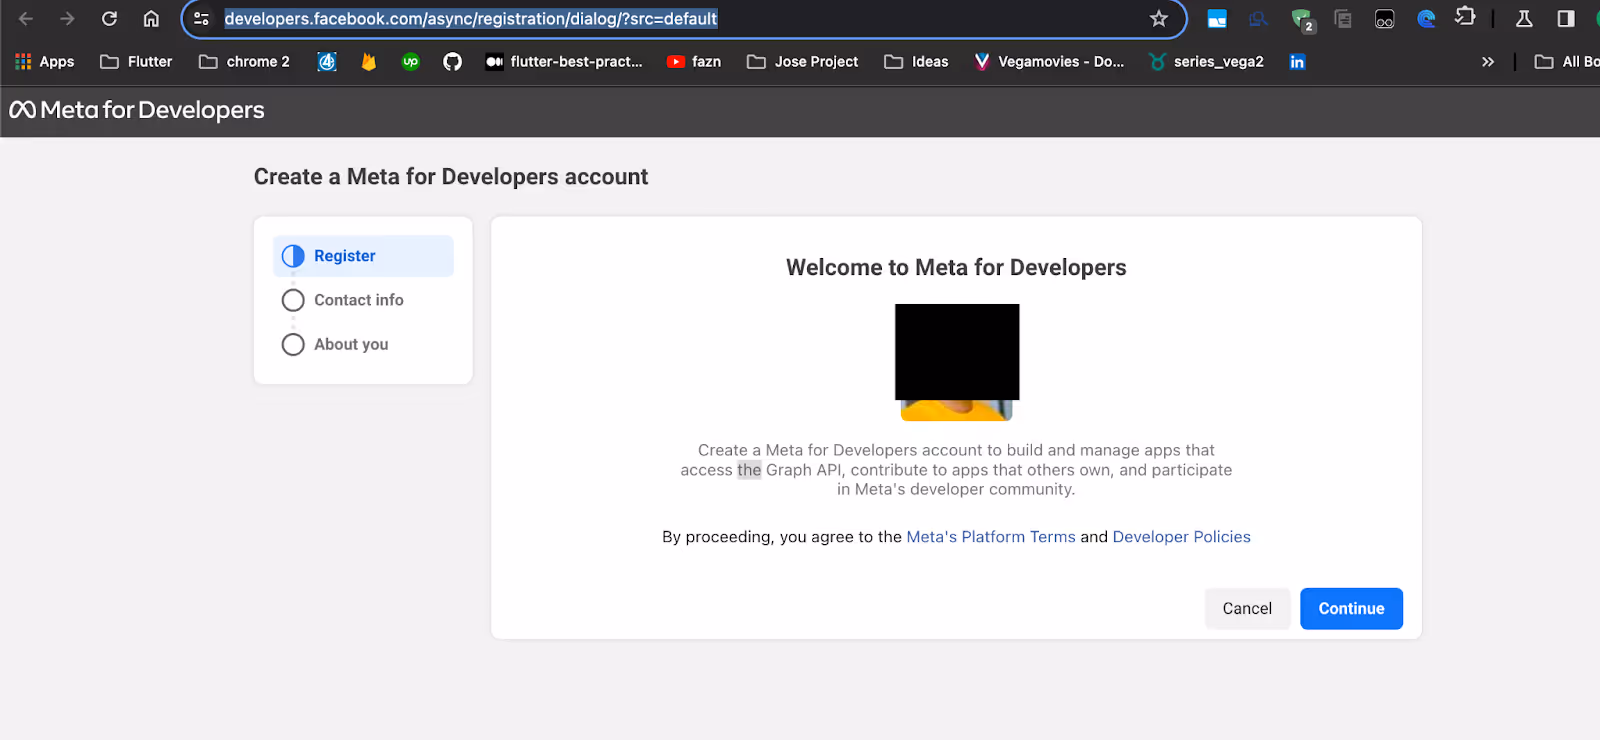1600x740 pixels.
Task: Open the blue folder-window extension icon
Action: point(1217,18)
